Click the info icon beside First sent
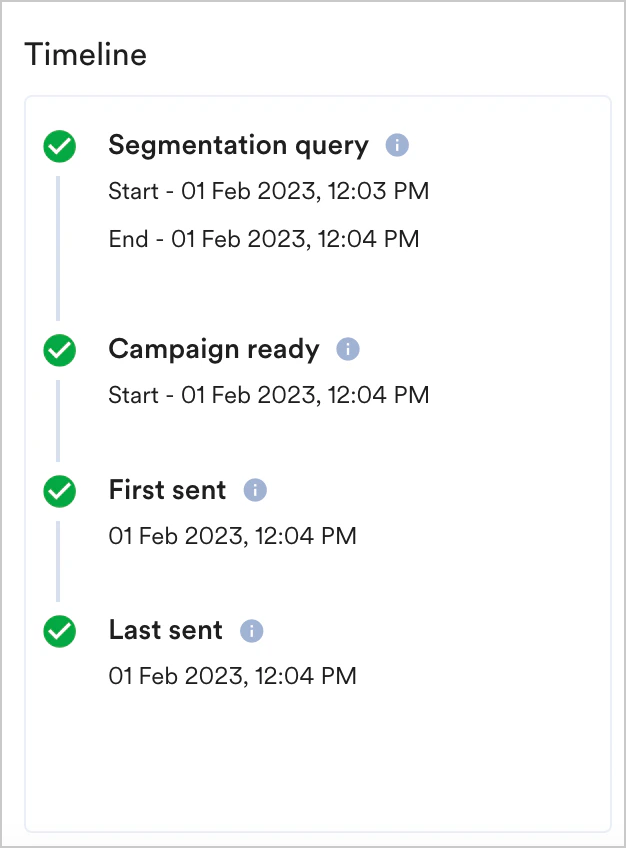 coord(254,489)
